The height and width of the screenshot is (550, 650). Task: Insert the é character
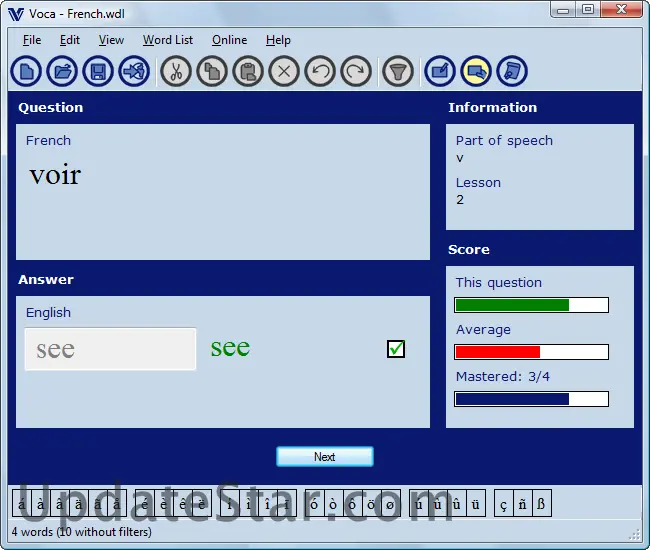145,503
